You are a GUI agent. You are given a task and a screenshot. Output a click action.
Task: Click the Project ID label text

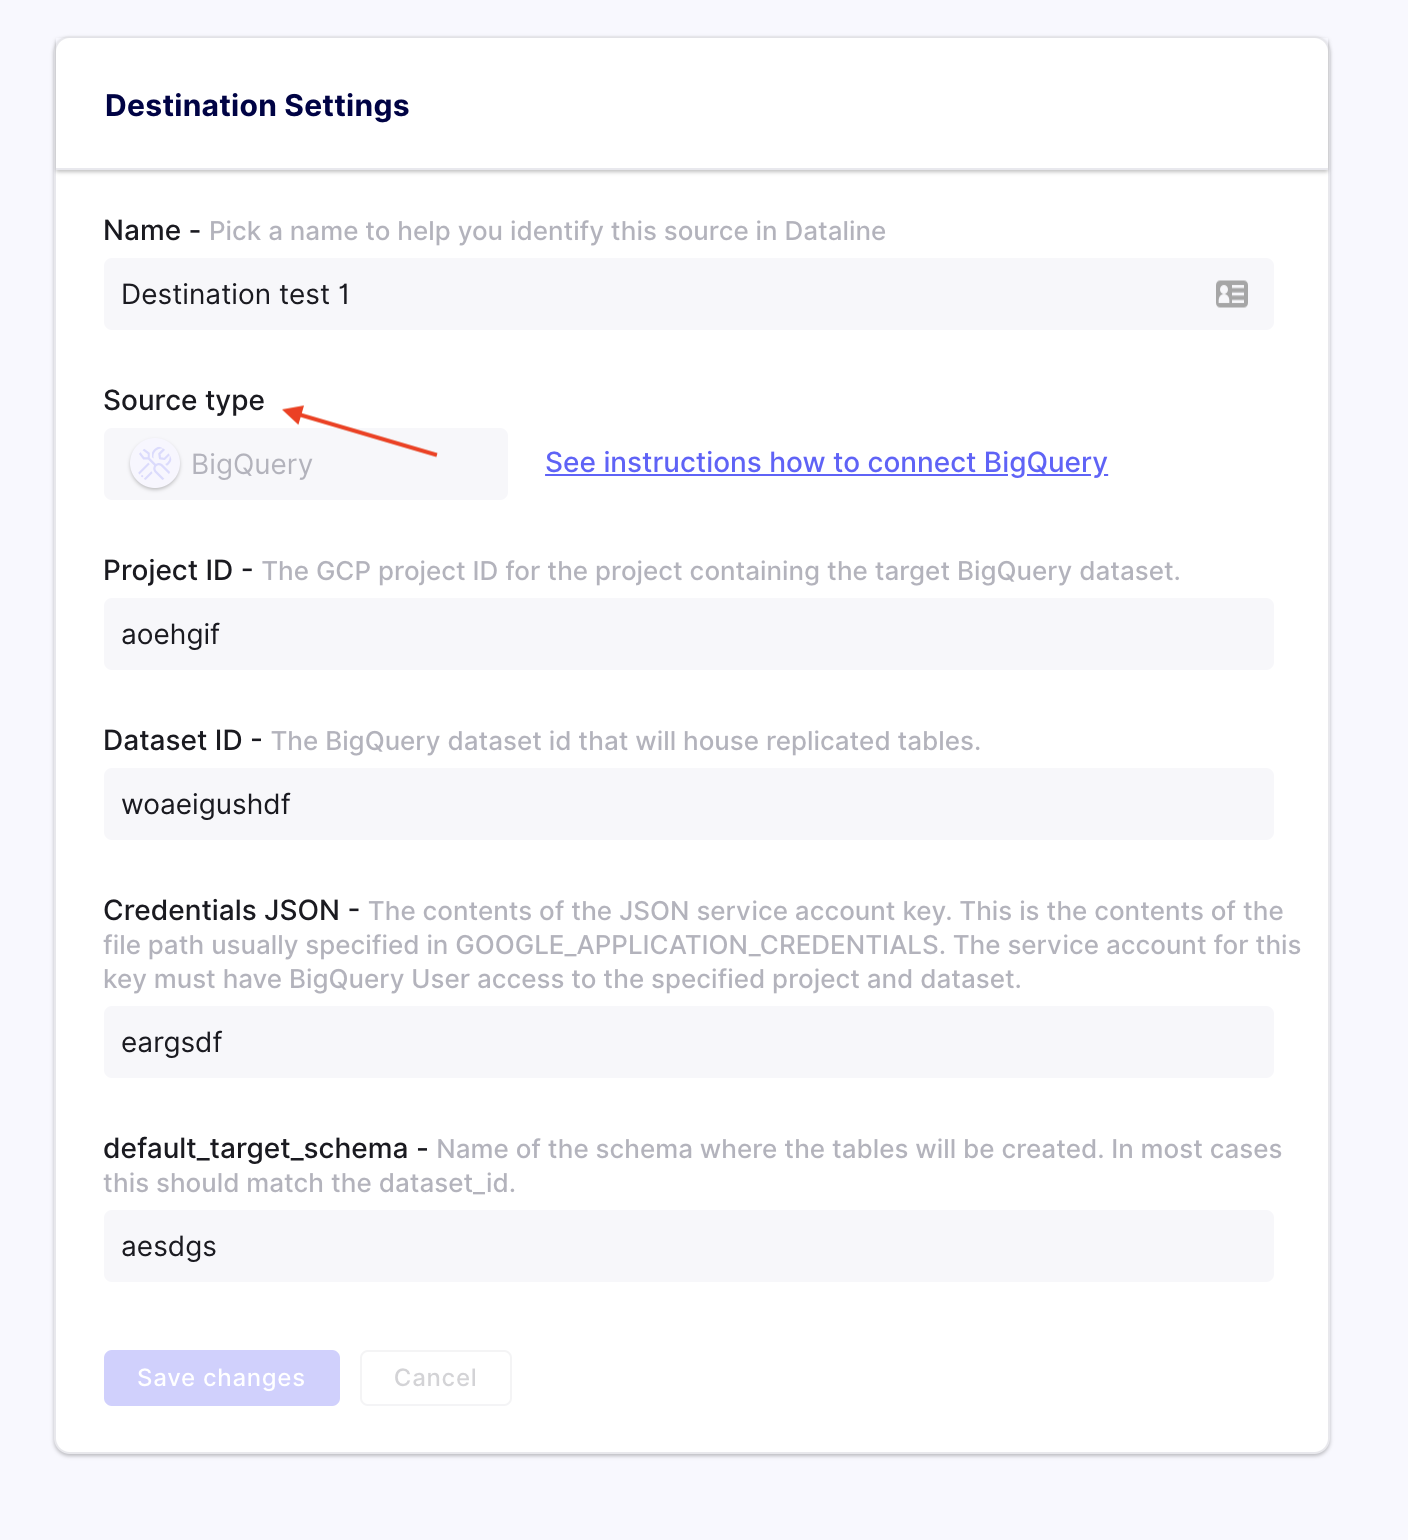click(168, 570)
